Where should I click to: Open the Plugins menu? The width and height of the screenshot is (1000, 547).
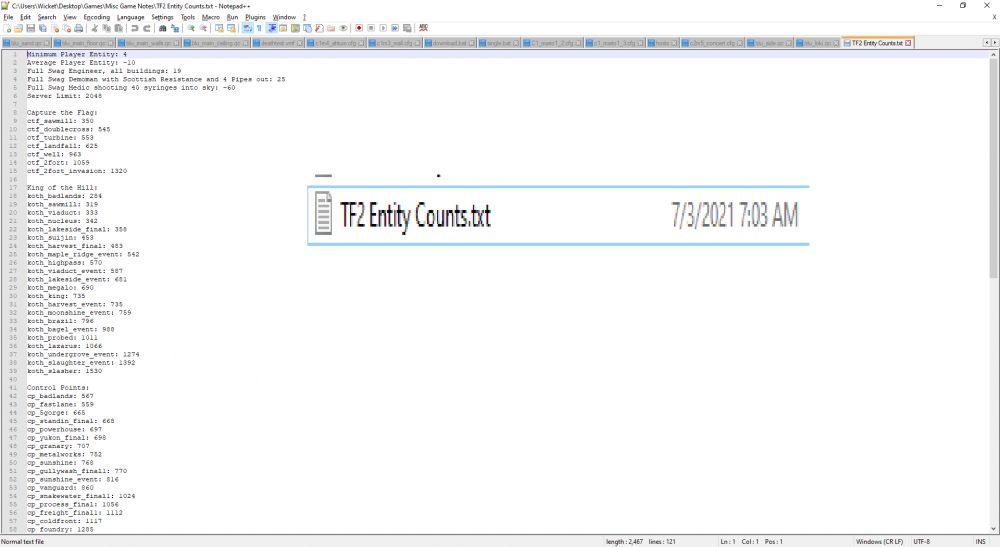(x=255, y=17)
